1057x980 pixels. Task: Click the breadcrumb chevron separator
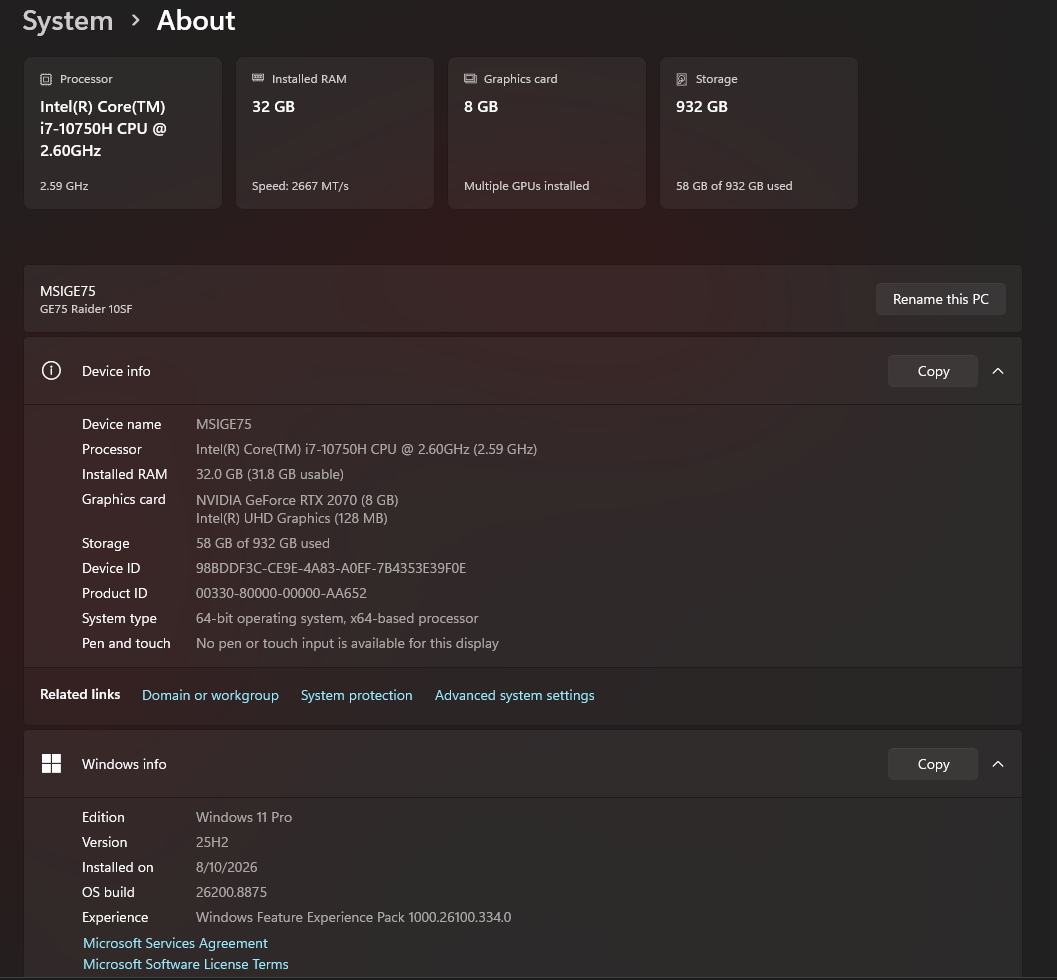(135, 20)
